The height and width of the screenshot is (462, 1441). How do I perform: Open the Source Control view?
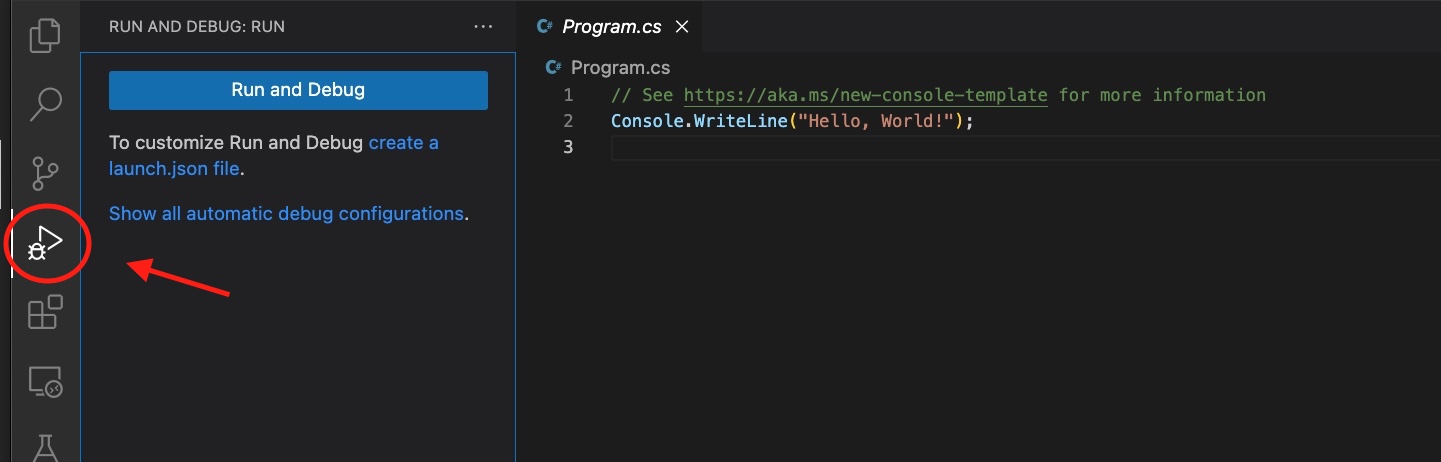tap(45, 173)
